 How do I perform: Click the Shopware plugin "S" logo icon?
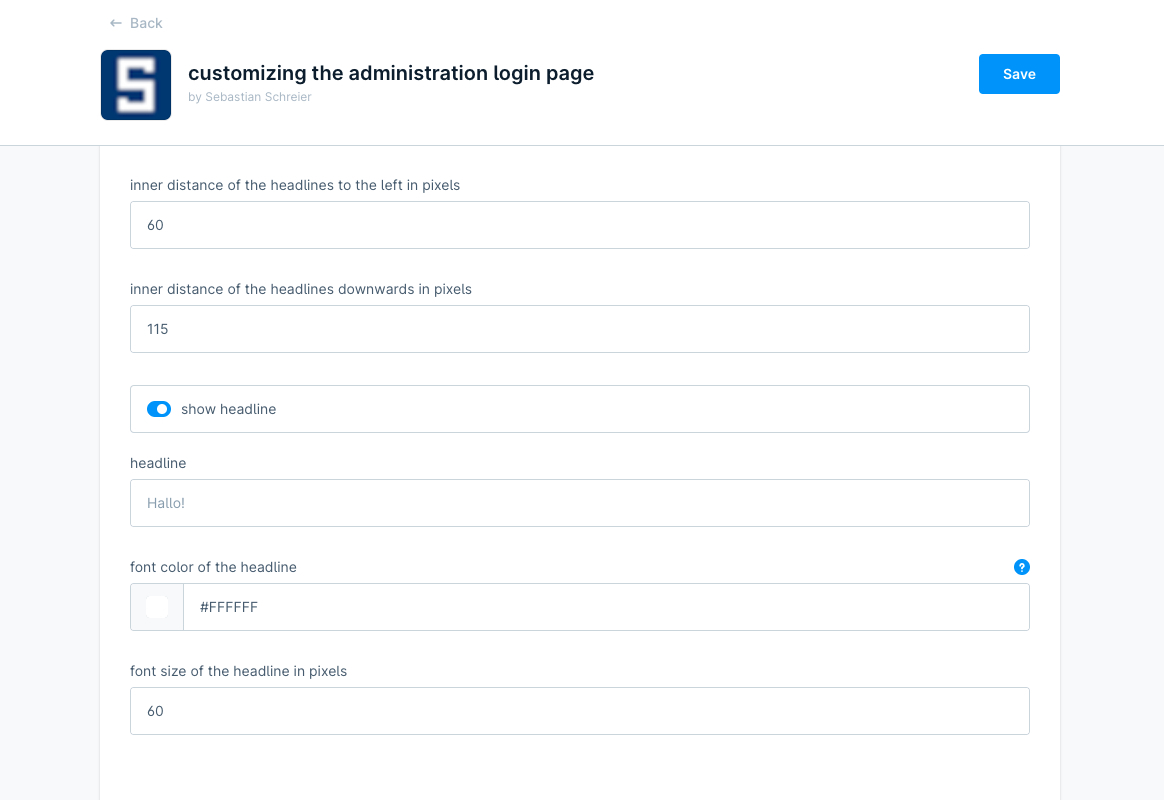point(136,84)
